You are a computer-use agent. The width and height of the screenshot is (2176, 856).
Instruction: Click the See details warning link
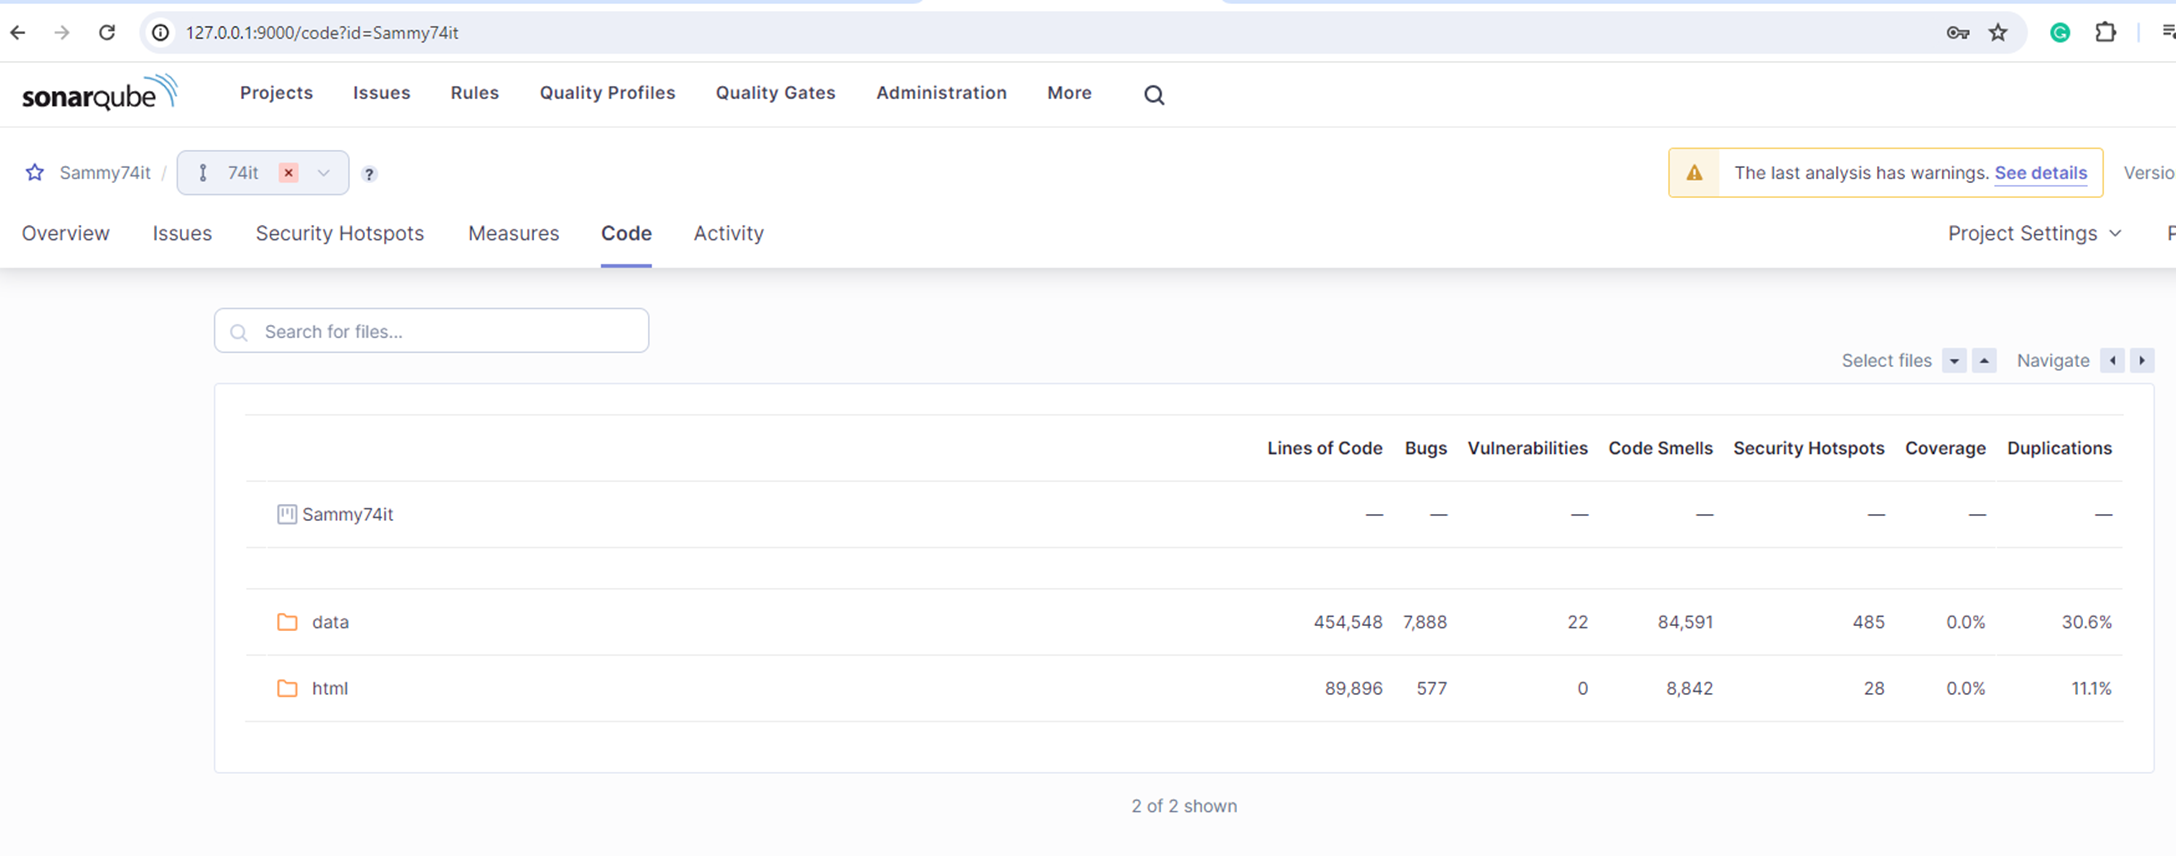(x=2040, y=173)
